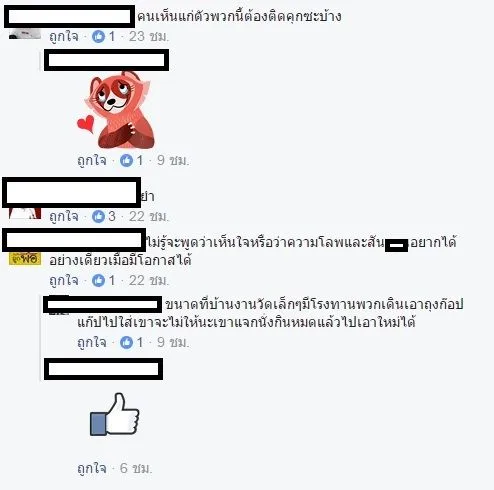
Task: Click the like icon beside the 23 ชม. comment
Action: 98,36
